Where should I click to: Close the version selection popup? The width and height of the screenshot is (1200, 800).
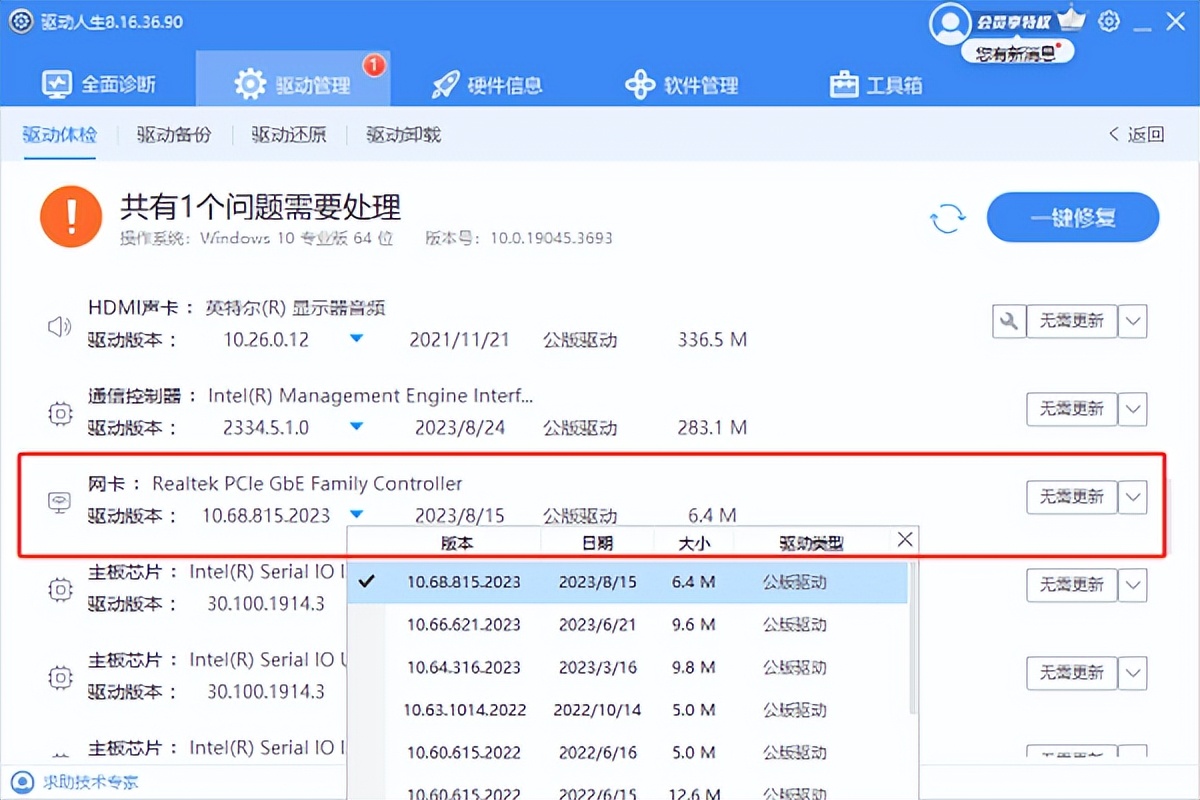(x=905, y=539)
